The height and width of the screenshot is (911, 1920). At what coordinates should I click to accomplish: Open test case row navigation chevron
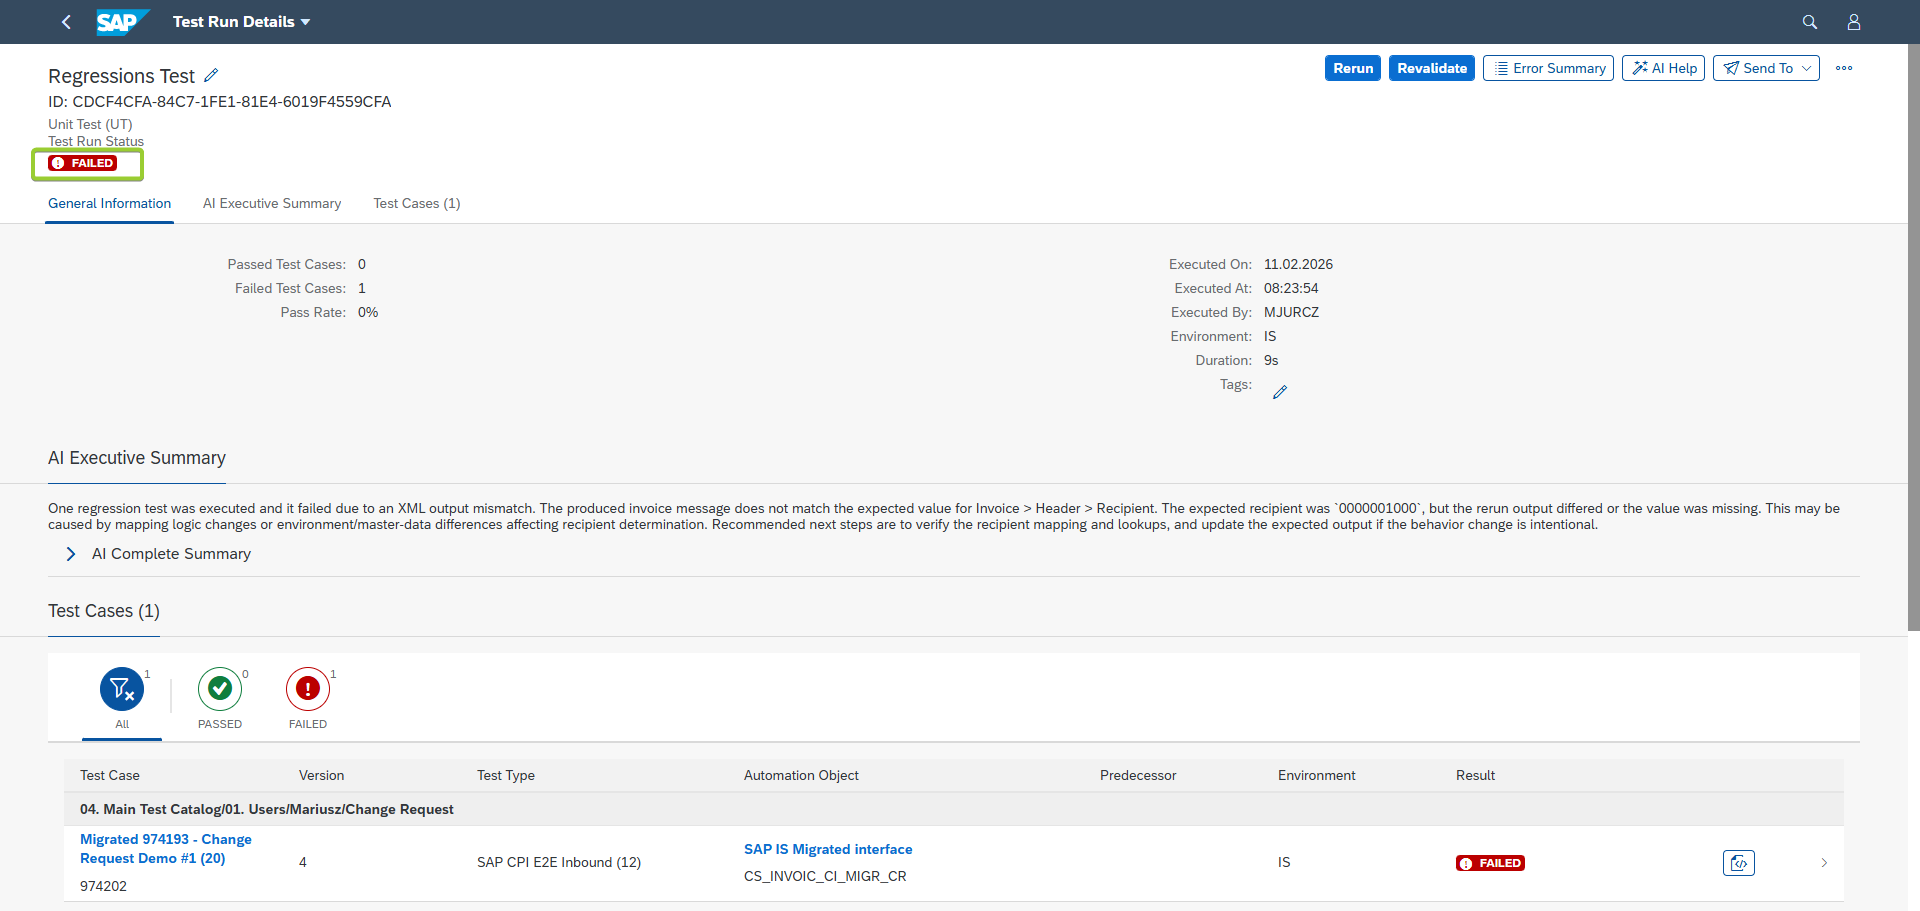1824,863
